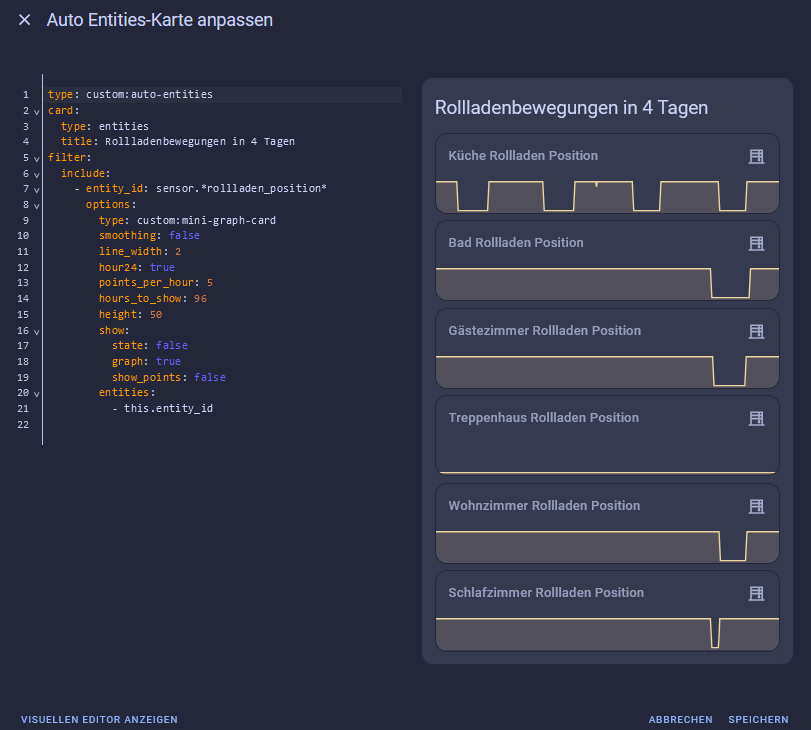The image size is (811, 730).
Task: Click VISUELLEN EDITOR ANZEIGEN button
Action: click(x=99, y=719)
